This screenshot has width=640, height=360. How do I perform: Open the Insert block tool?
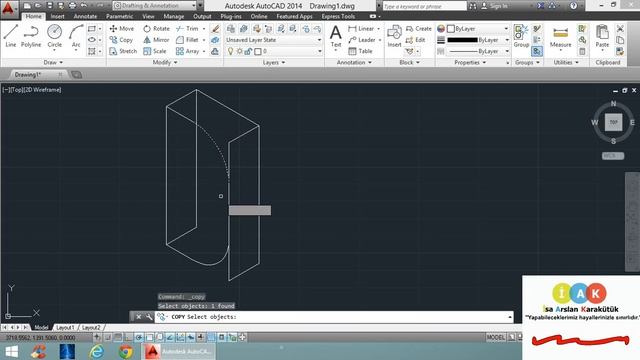click(394, 36)
